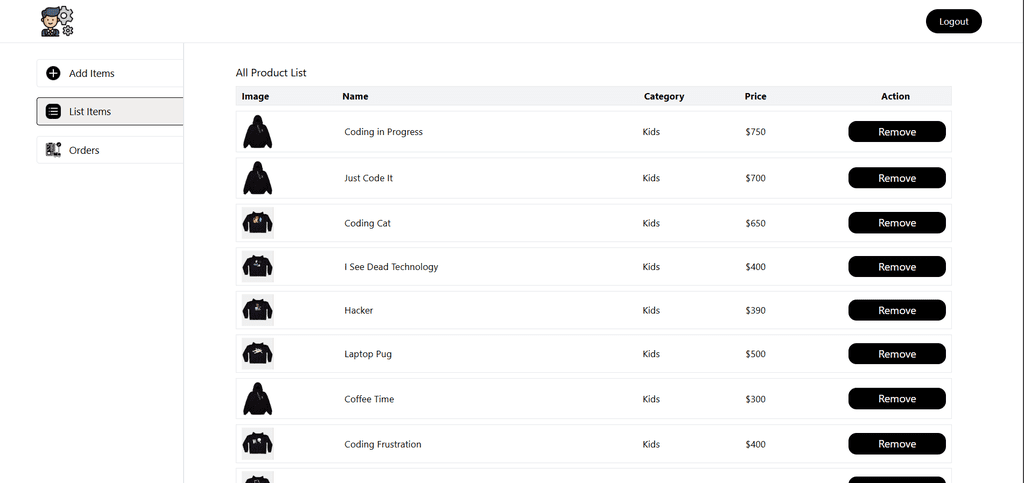Click the Price column header

click(x=756, y=97)
